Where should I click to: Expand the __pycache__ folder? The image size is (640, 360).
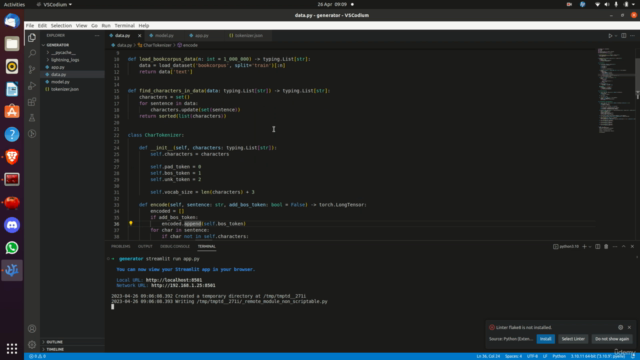click(63, 53)
